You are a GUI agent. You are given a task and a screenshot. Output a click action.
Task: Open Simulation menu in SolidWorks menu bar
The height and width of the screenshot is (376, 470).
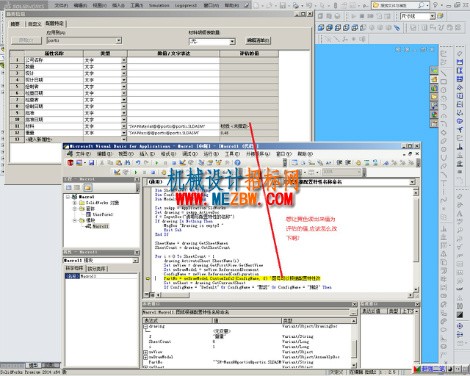point(159,5)
